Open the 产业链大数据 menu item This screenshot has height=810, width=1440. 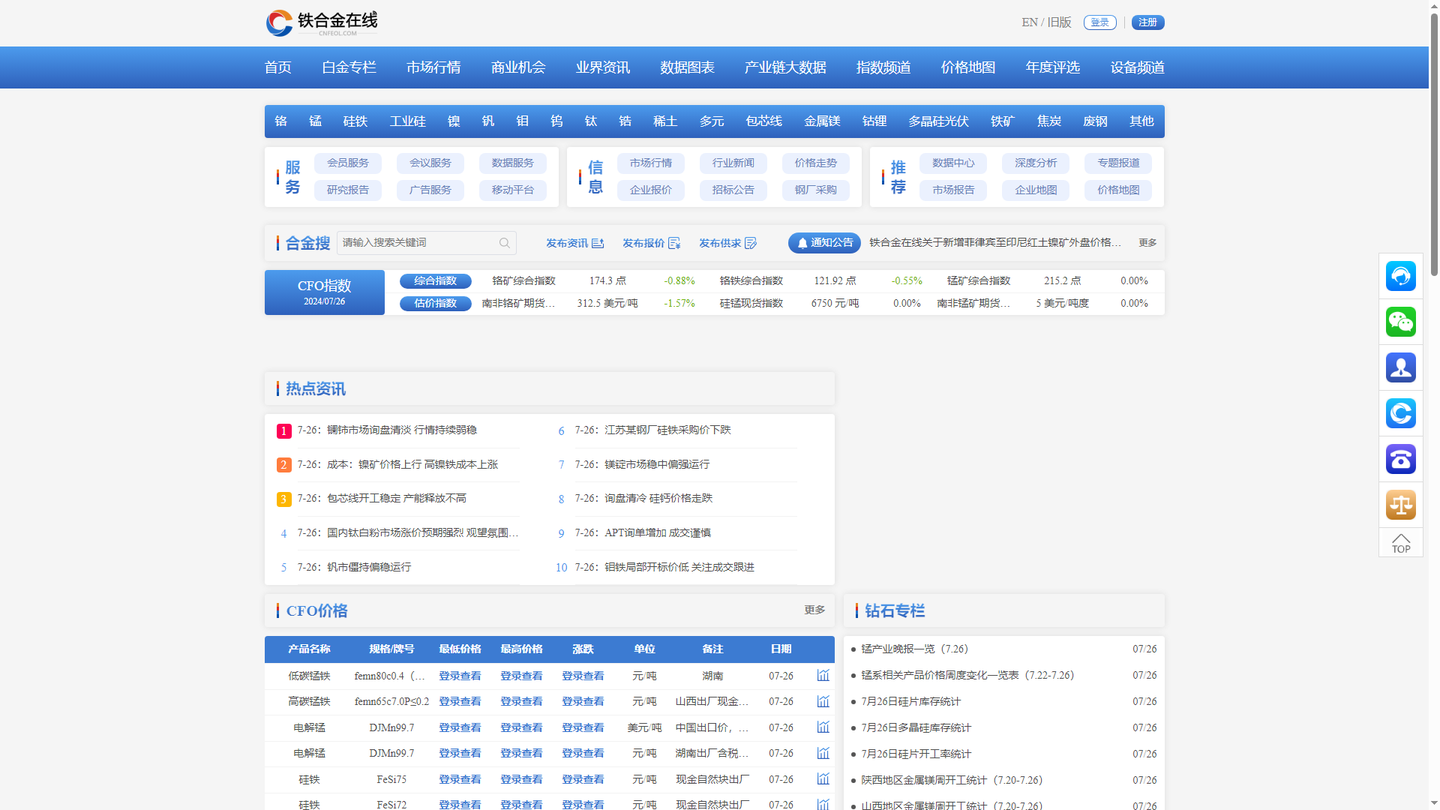(785, 67)
